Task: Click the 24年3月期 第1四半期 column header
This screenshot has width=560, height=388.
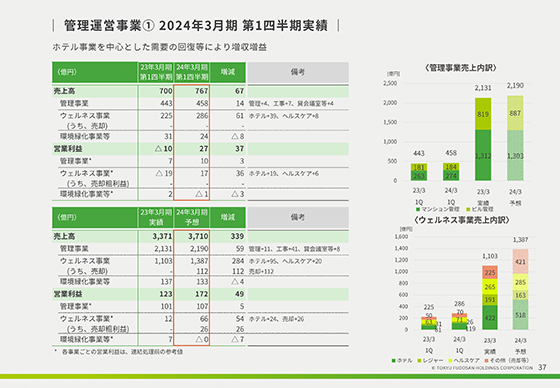Action: 192,72
